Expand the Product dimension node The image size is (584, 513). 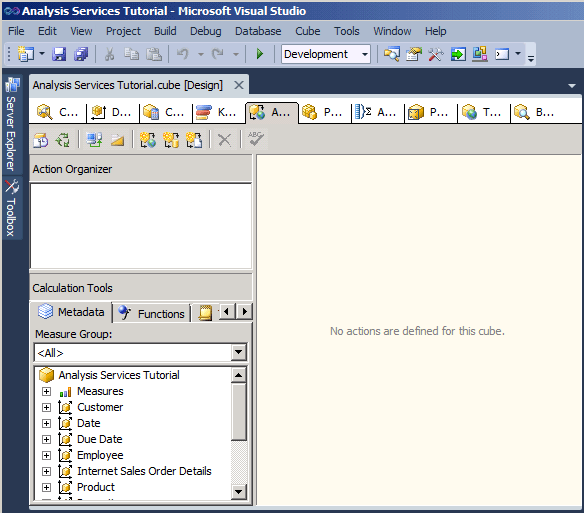pos(46,488)
